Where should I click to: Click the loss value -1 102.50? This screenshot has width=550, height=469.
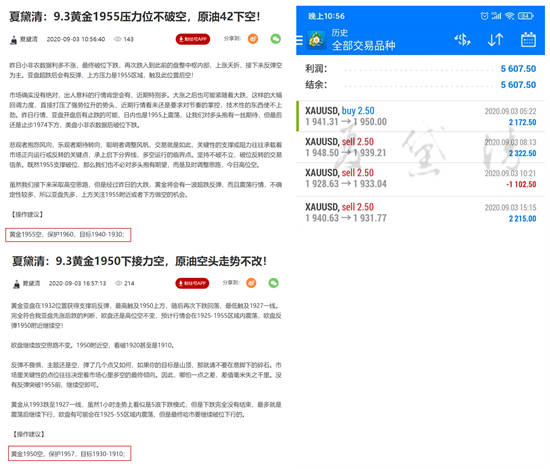pos(521,184)
